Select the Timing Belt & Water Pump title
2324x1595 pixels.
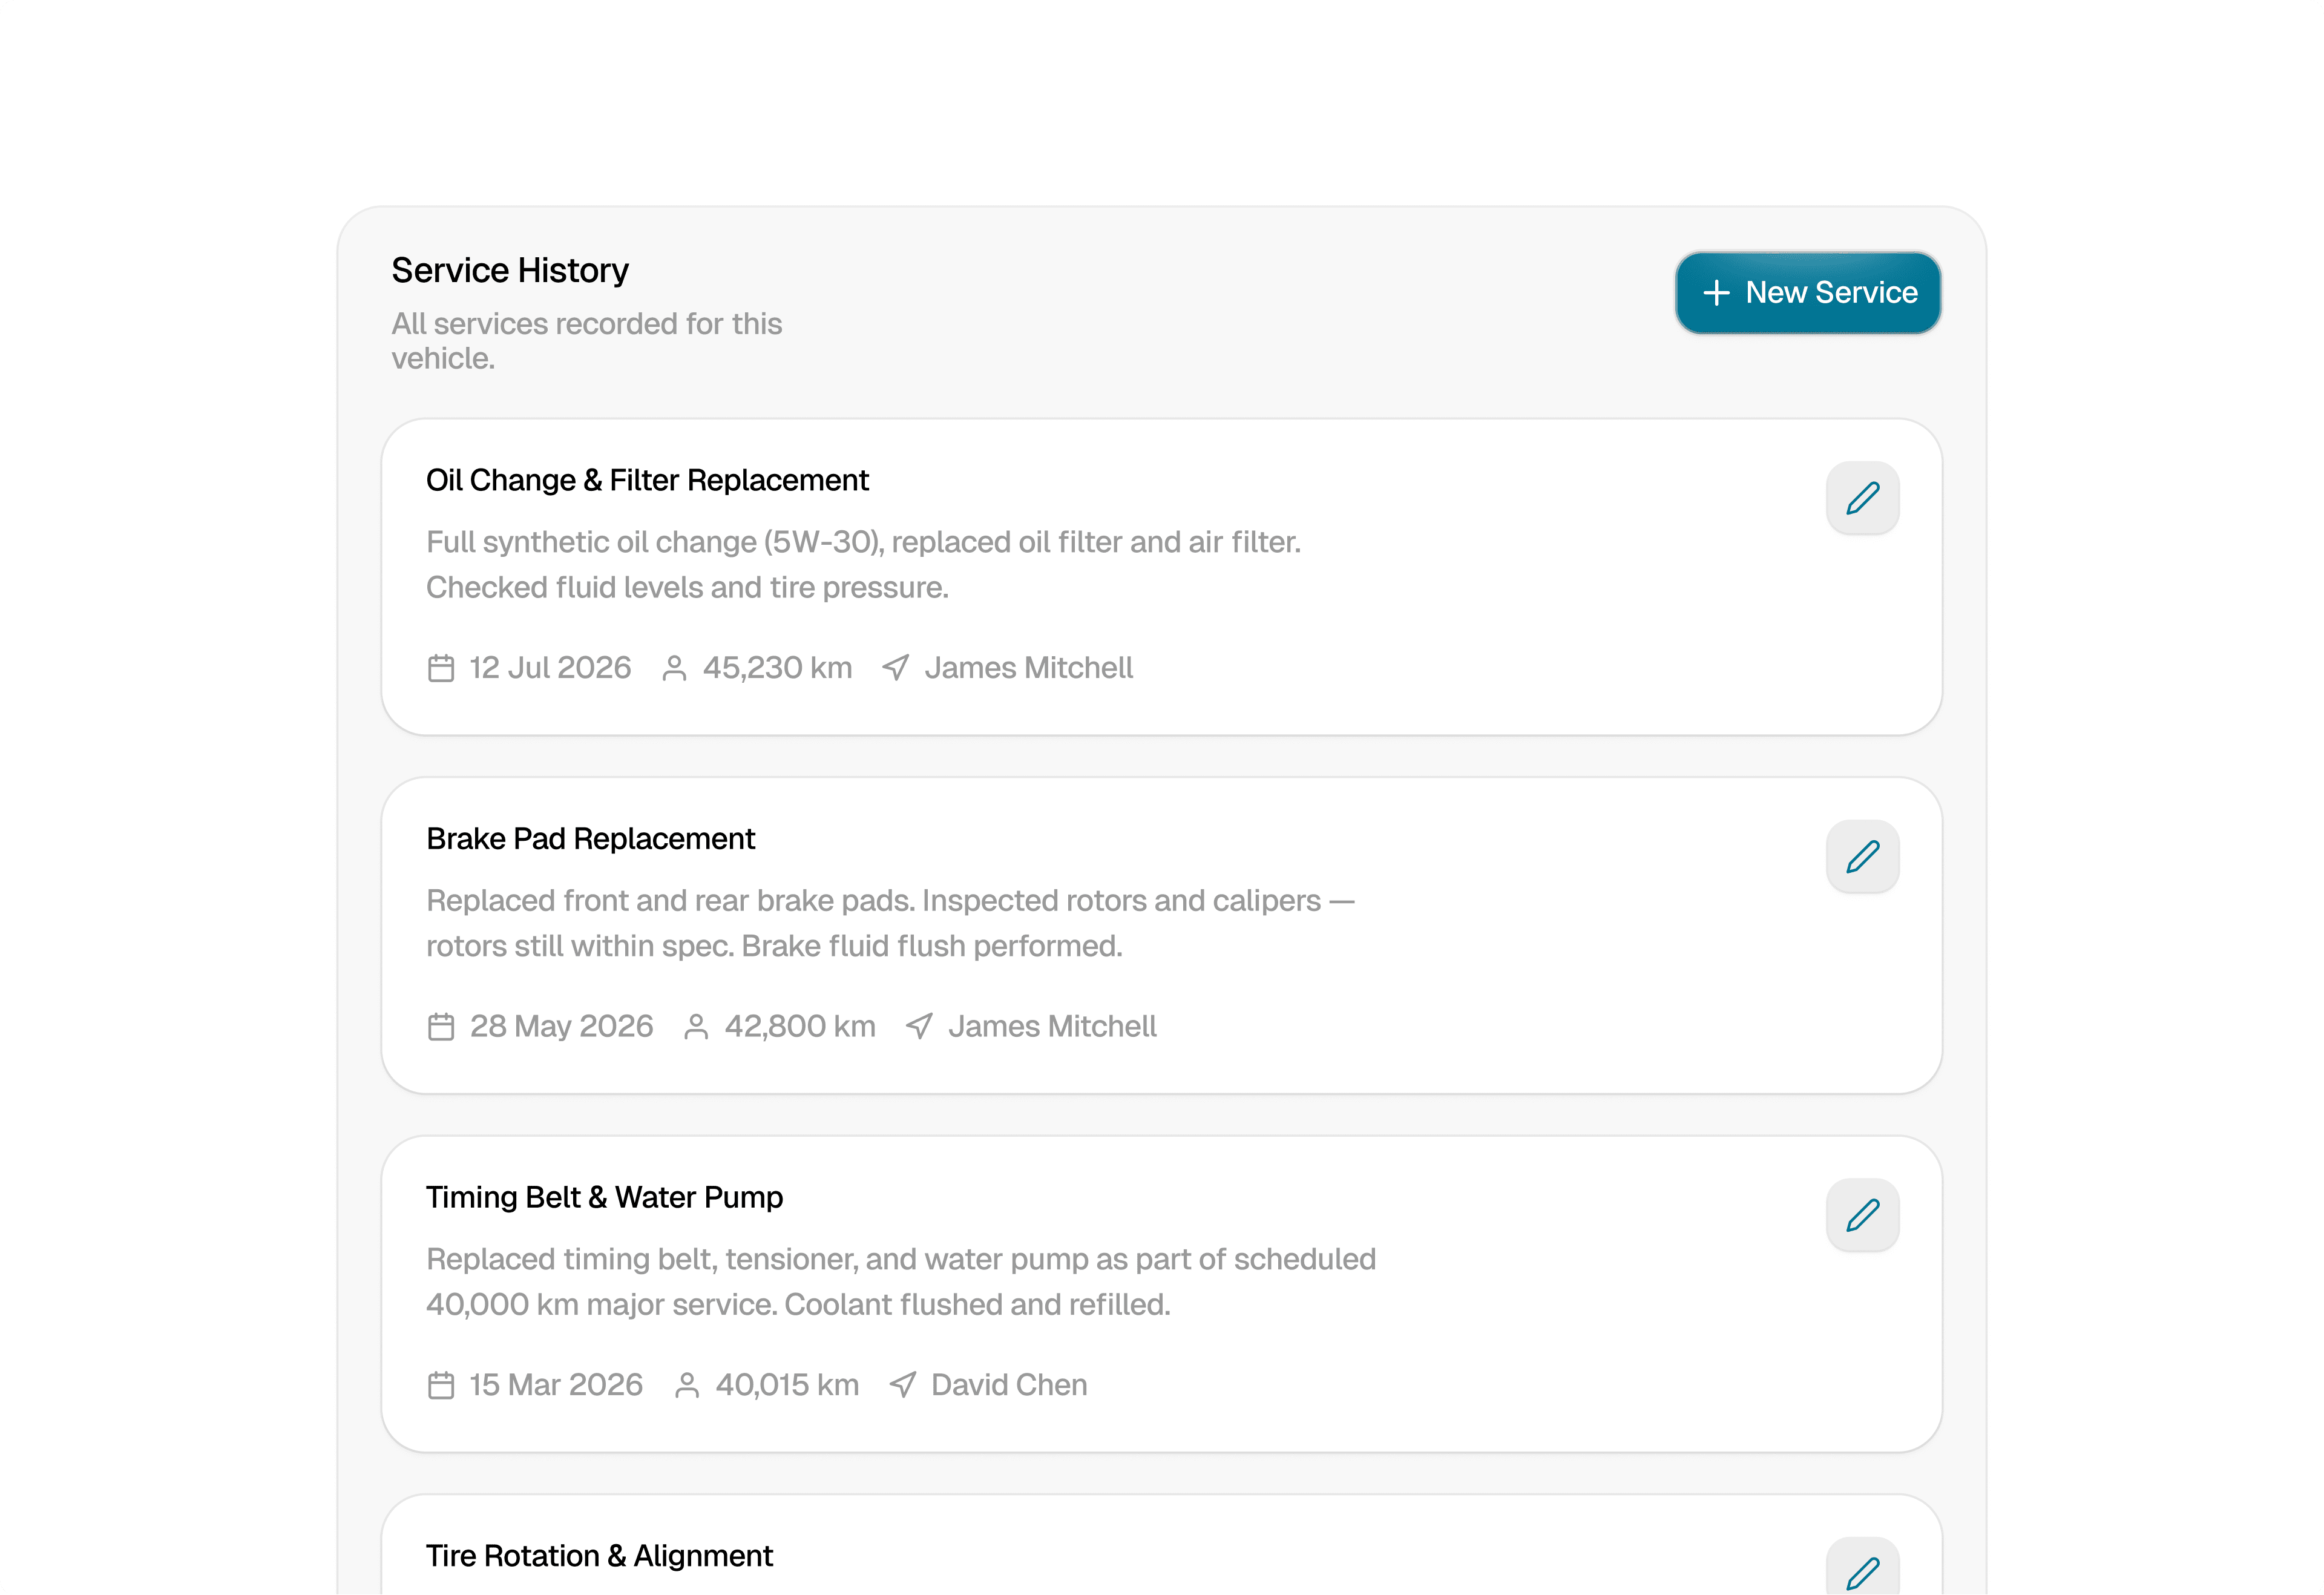click(604, 1197)
